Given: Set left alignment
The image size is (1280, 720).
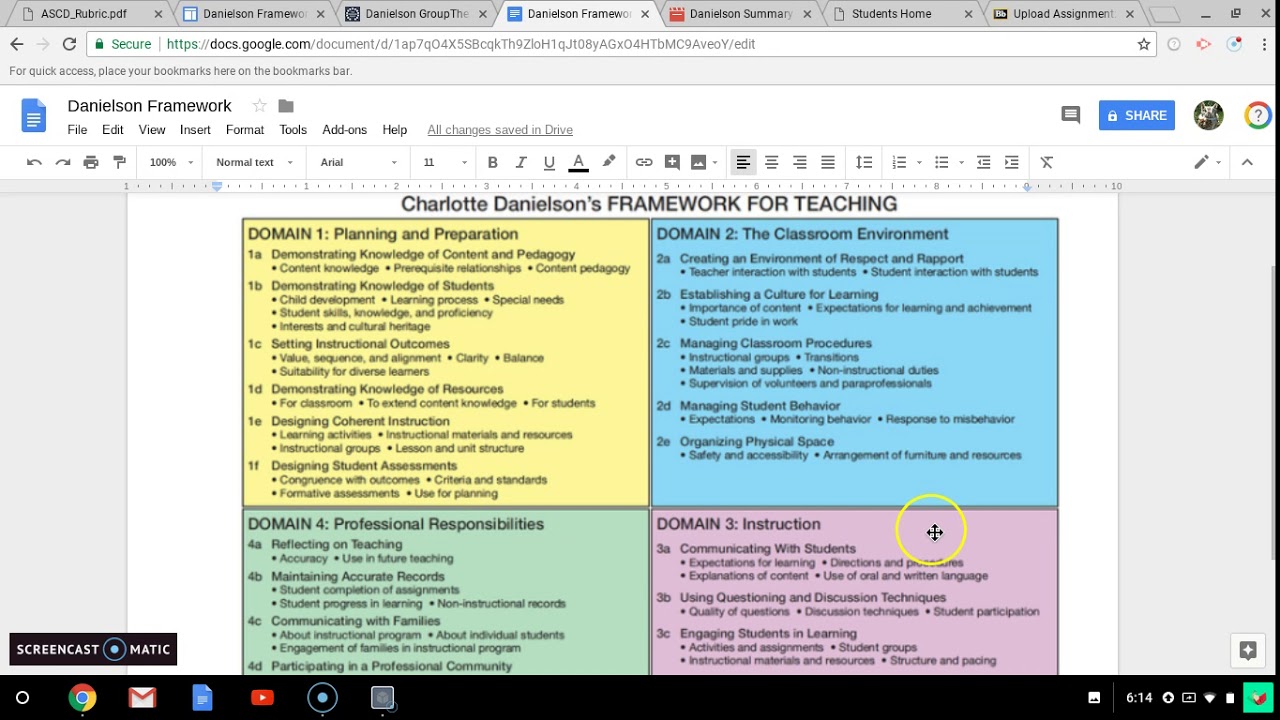Looking at the screenshot, I should coord(743,162).
